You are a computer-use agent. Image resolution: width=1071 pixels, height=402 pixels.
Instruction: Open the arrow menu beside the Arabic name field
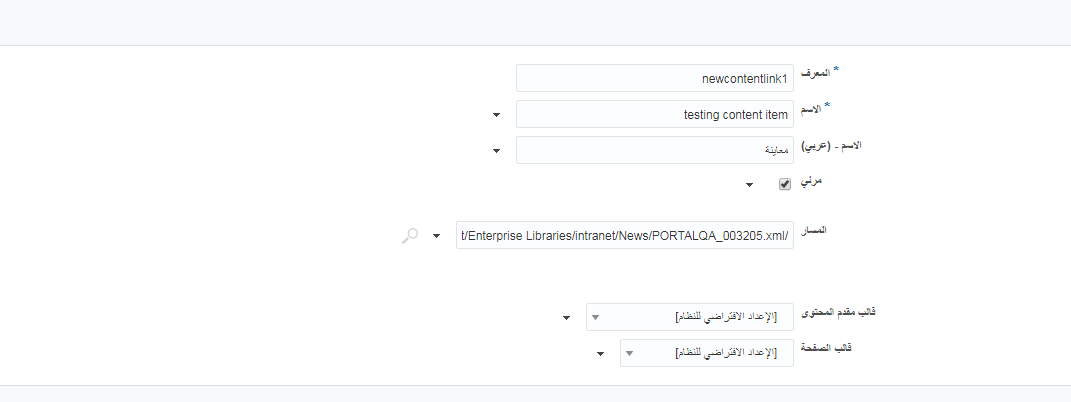pos(497,151)
